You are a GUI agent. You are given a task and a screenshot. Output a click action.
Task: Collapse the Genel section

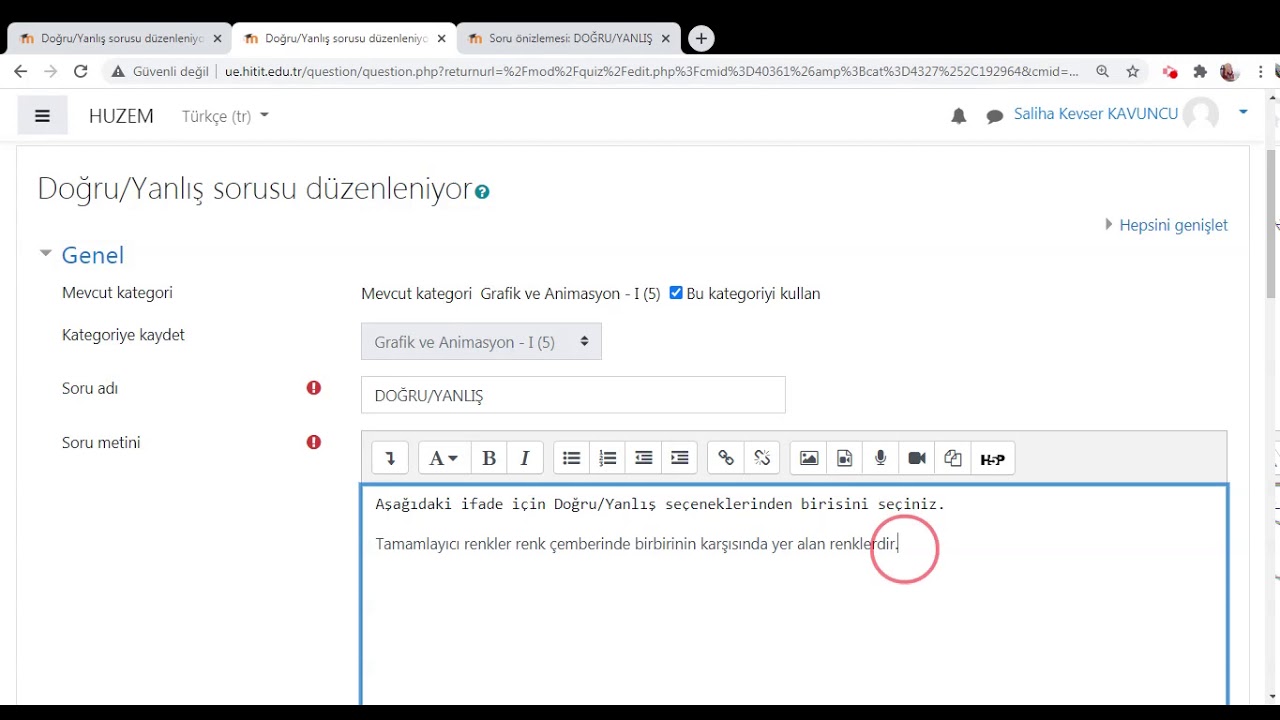(x=45, y=254)
